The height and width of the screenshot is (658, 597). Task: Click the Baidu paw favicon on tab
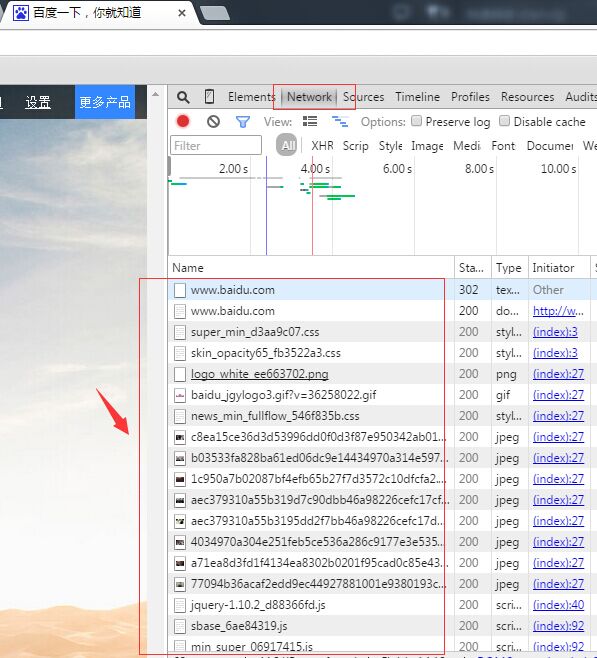[21, 13]
